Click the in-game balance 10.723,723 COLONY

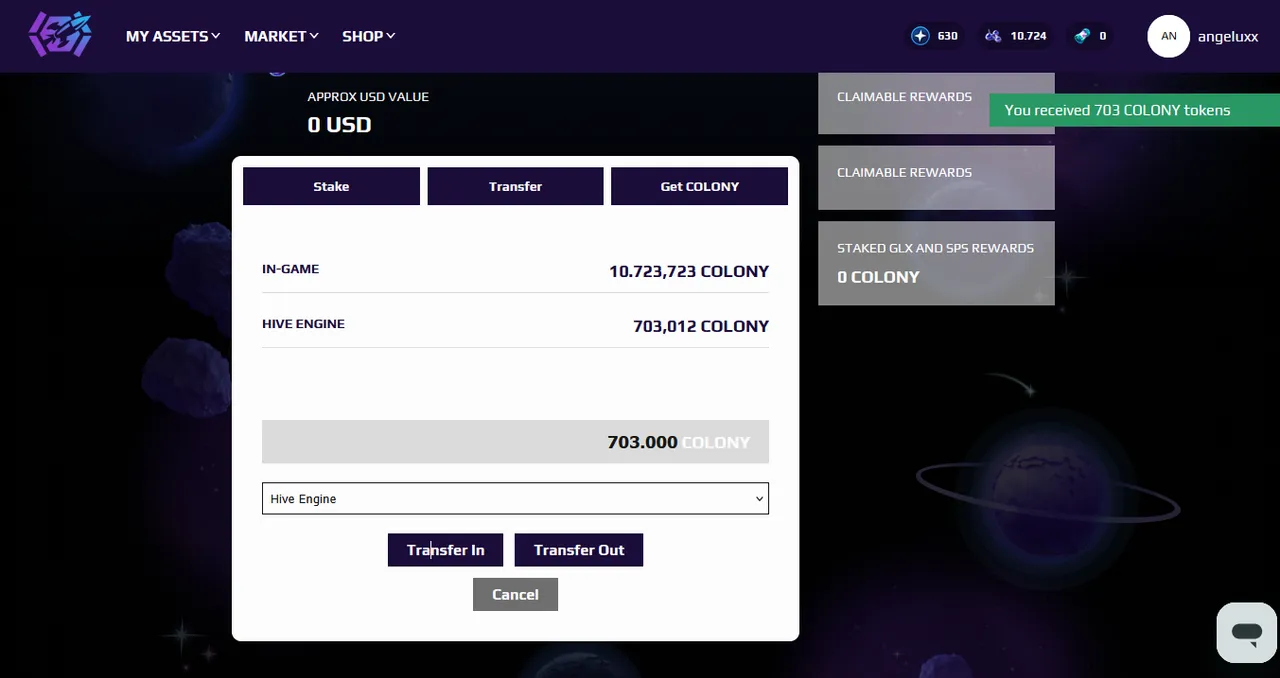coord(689,271)
